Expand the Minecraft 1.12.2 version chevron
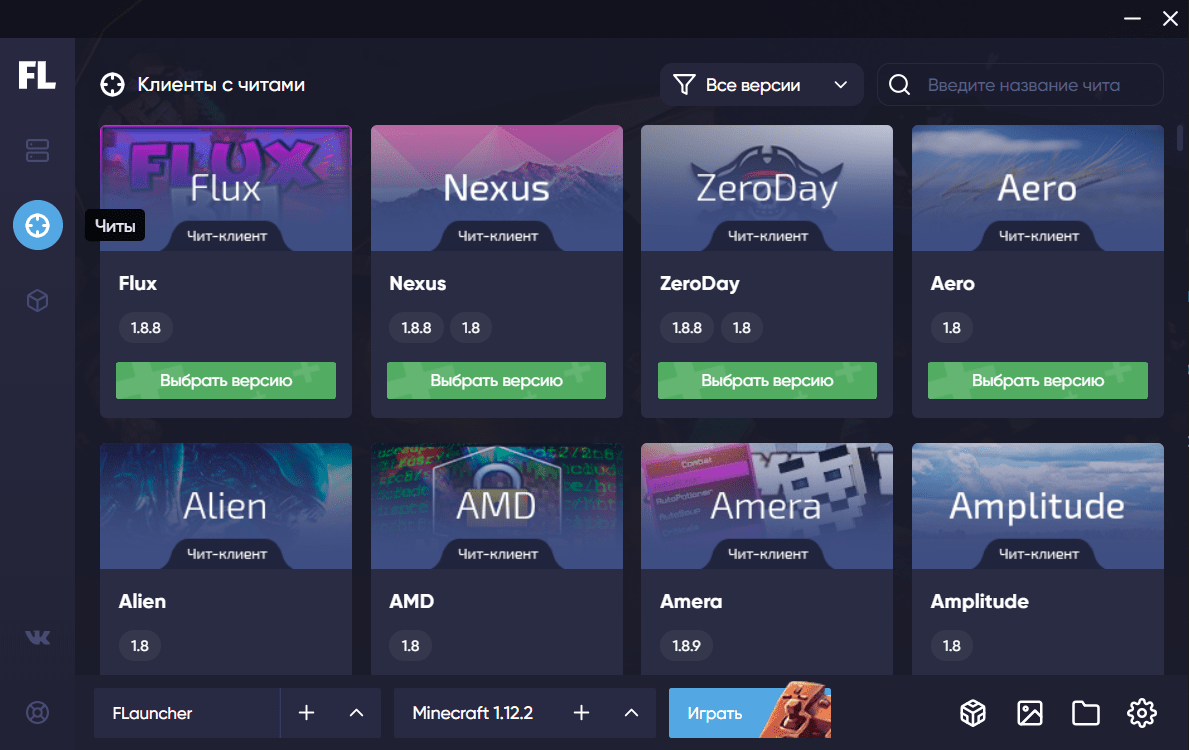This screenshot has width=1189, height=750. [631, 713]
